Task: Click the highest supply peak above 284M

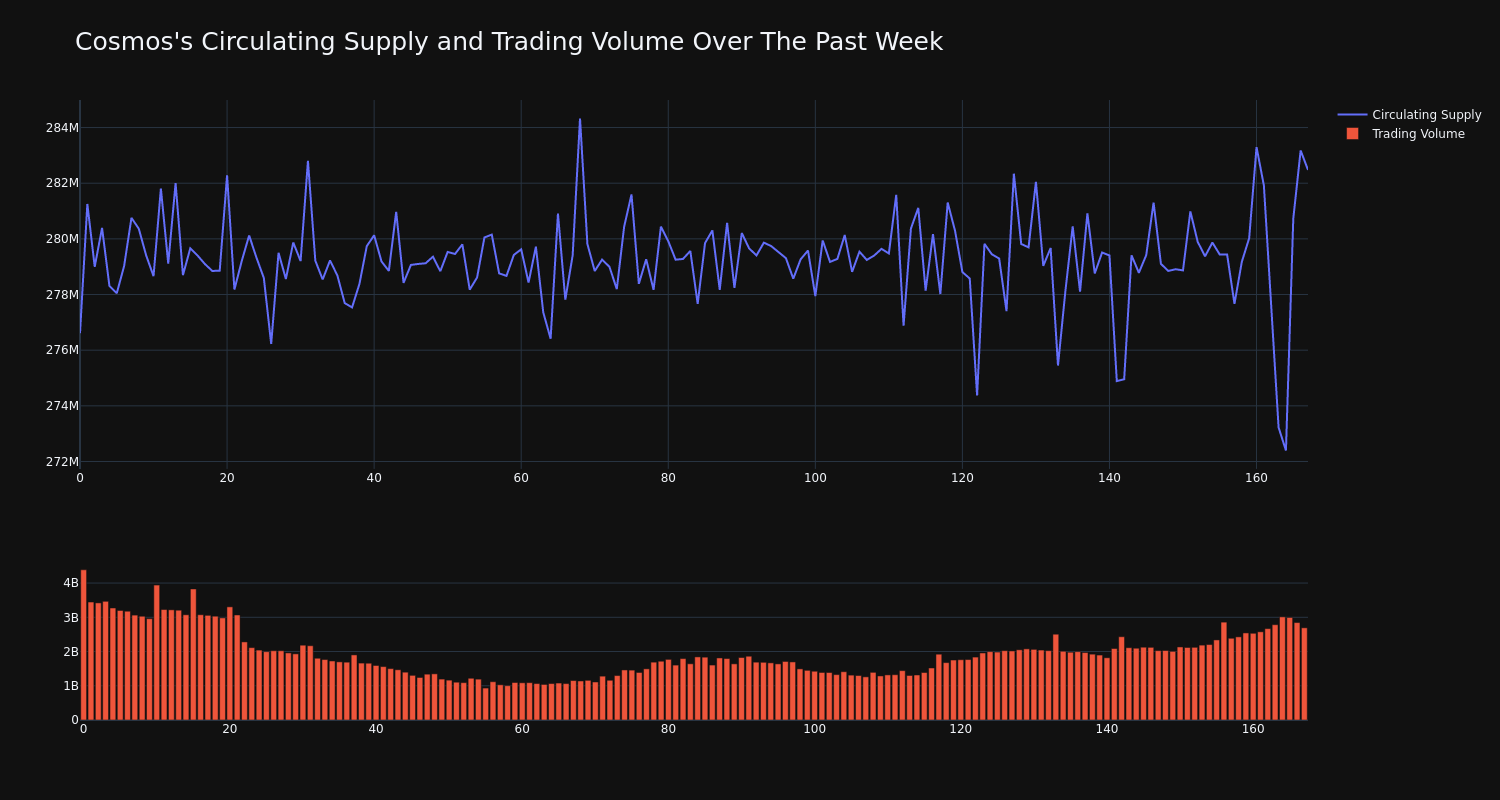Action: 580,120
